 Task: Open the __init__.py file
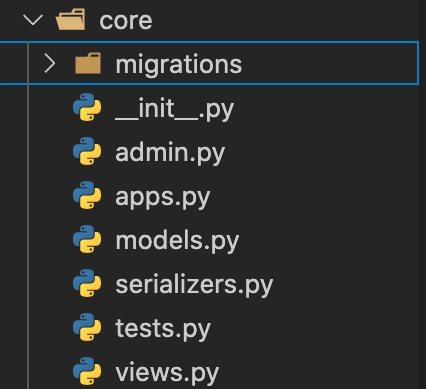(x=174, y=109)
